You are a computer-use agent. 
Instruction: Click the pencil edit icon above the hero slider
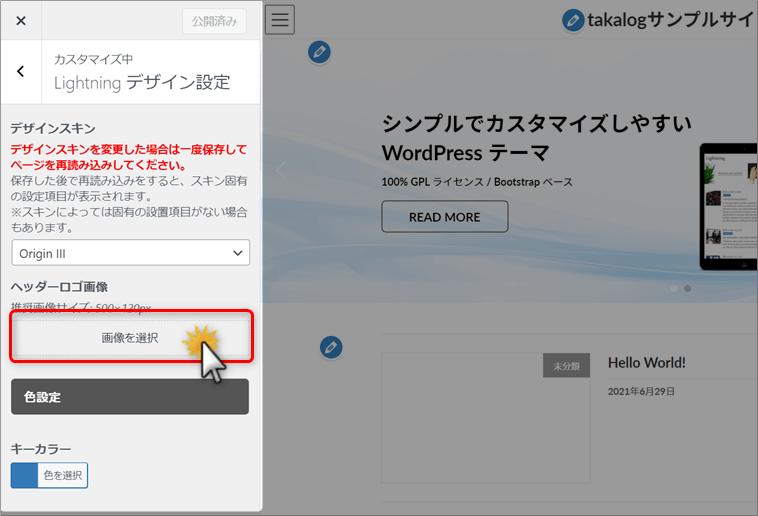point(319,51)
